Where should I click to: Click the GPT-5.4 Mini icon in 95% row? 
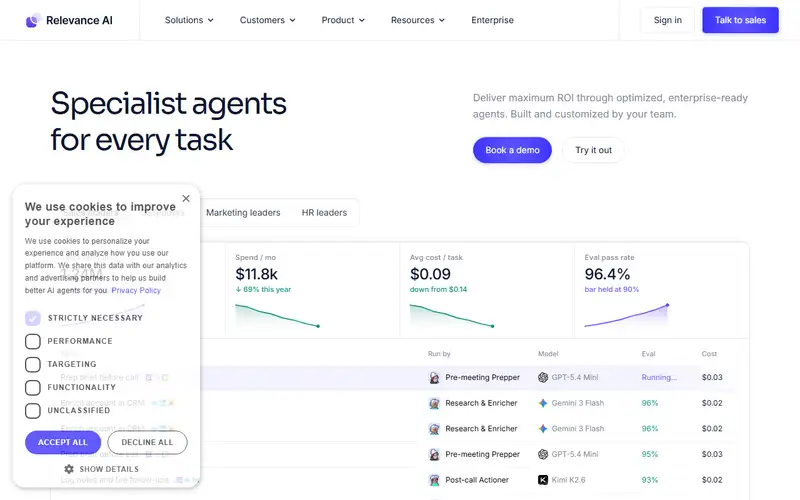click(543, 454)
